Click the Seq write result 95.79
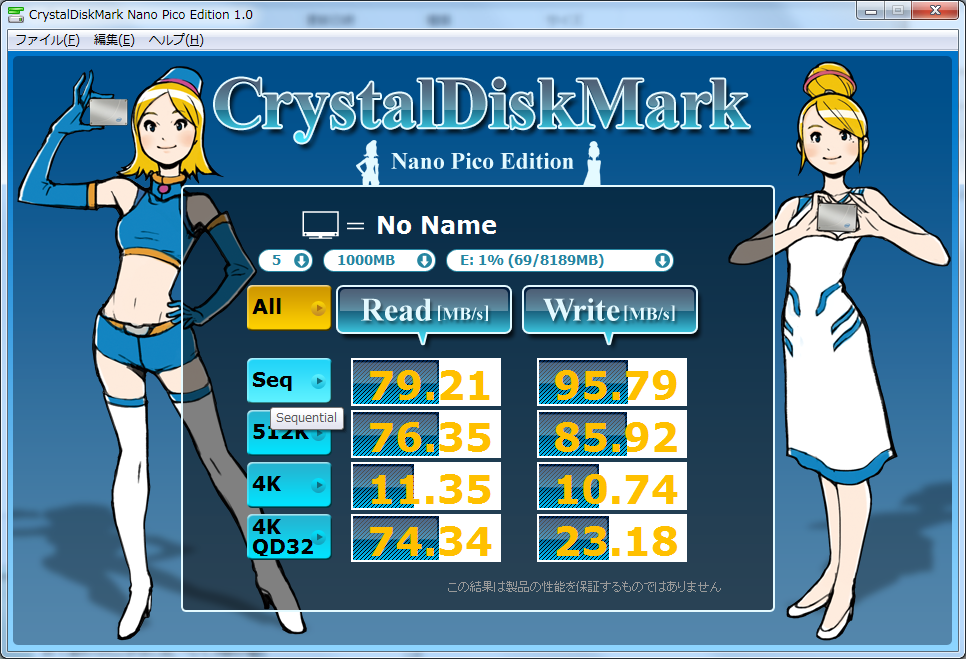Viewport: 966px width, 659px height. pos(612,382)
